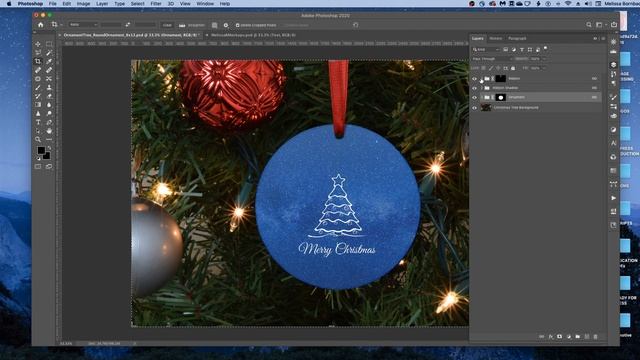Select the Move tool
This screenshot has width=640, height=360.
click(38, 44)
